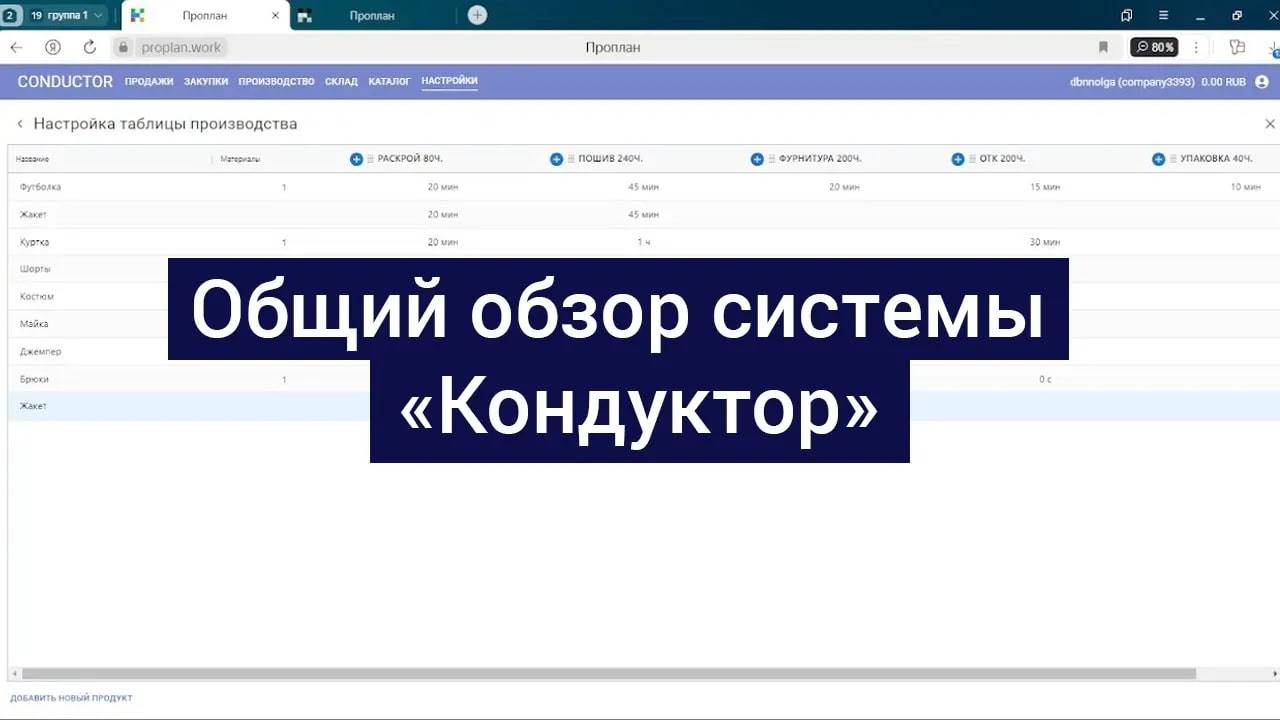
Task: Click account name dbnnolga (company3393)
Action: [x=1132, y=82]
